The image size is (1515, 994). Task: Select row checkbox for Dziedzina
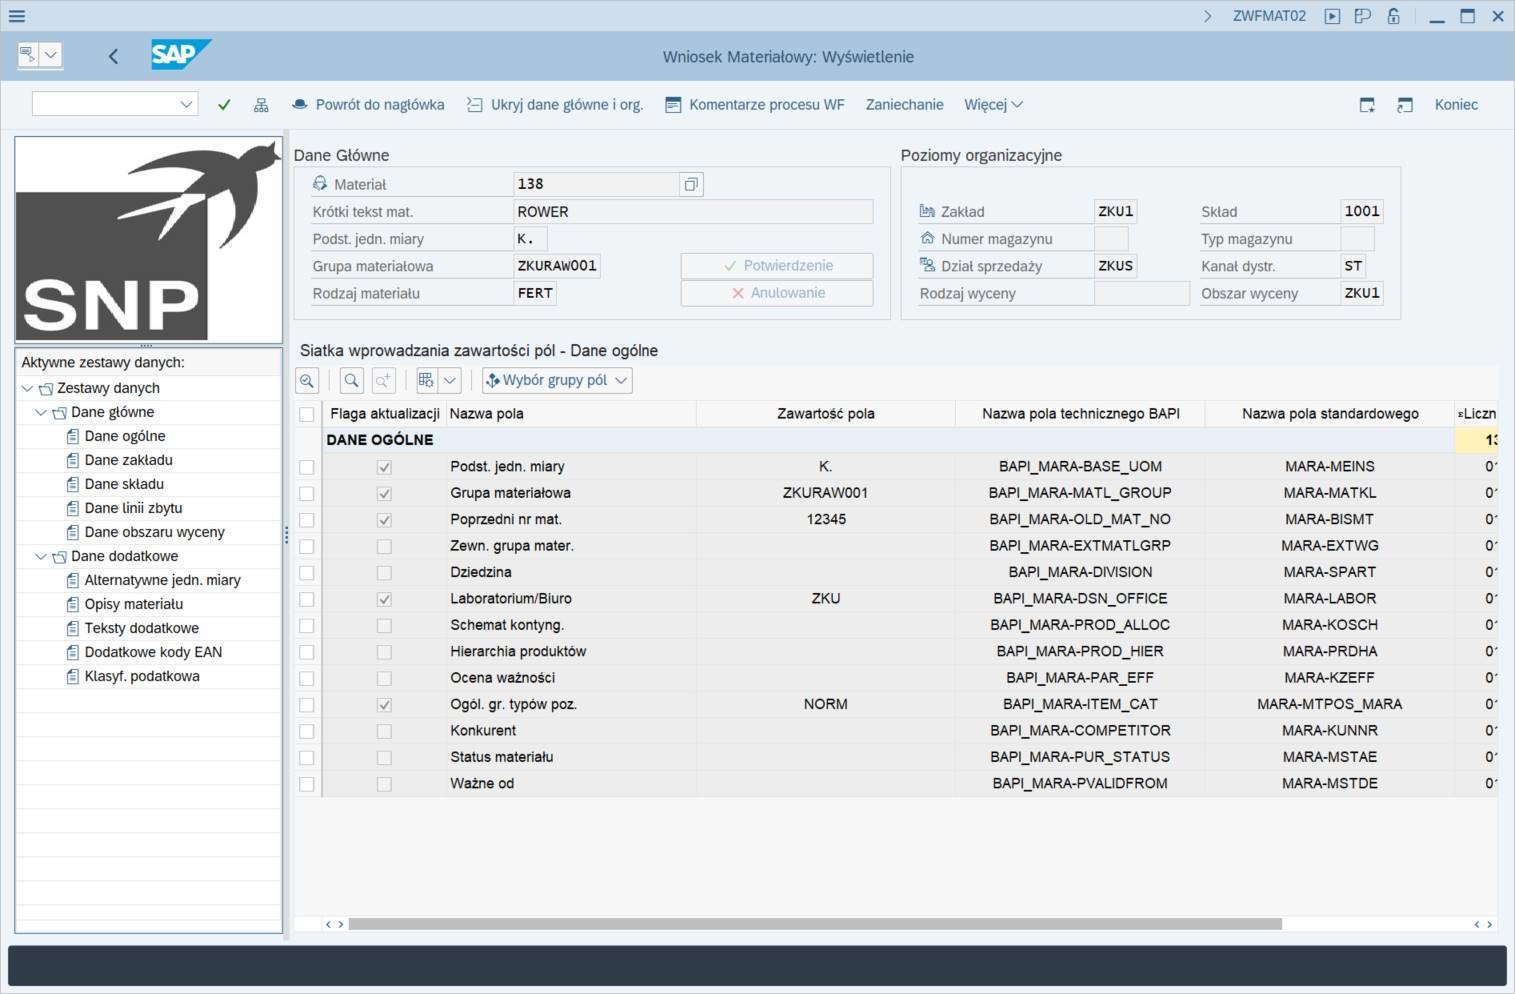[307, 573]
